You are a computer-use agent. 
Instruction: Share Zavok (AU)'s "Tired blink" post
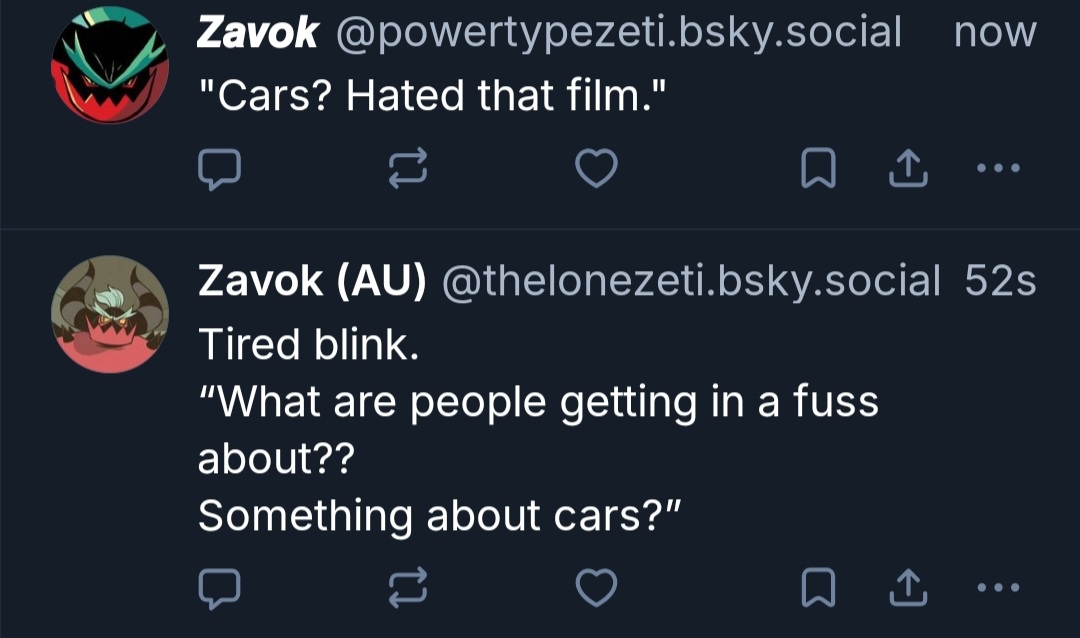(908, 588)
